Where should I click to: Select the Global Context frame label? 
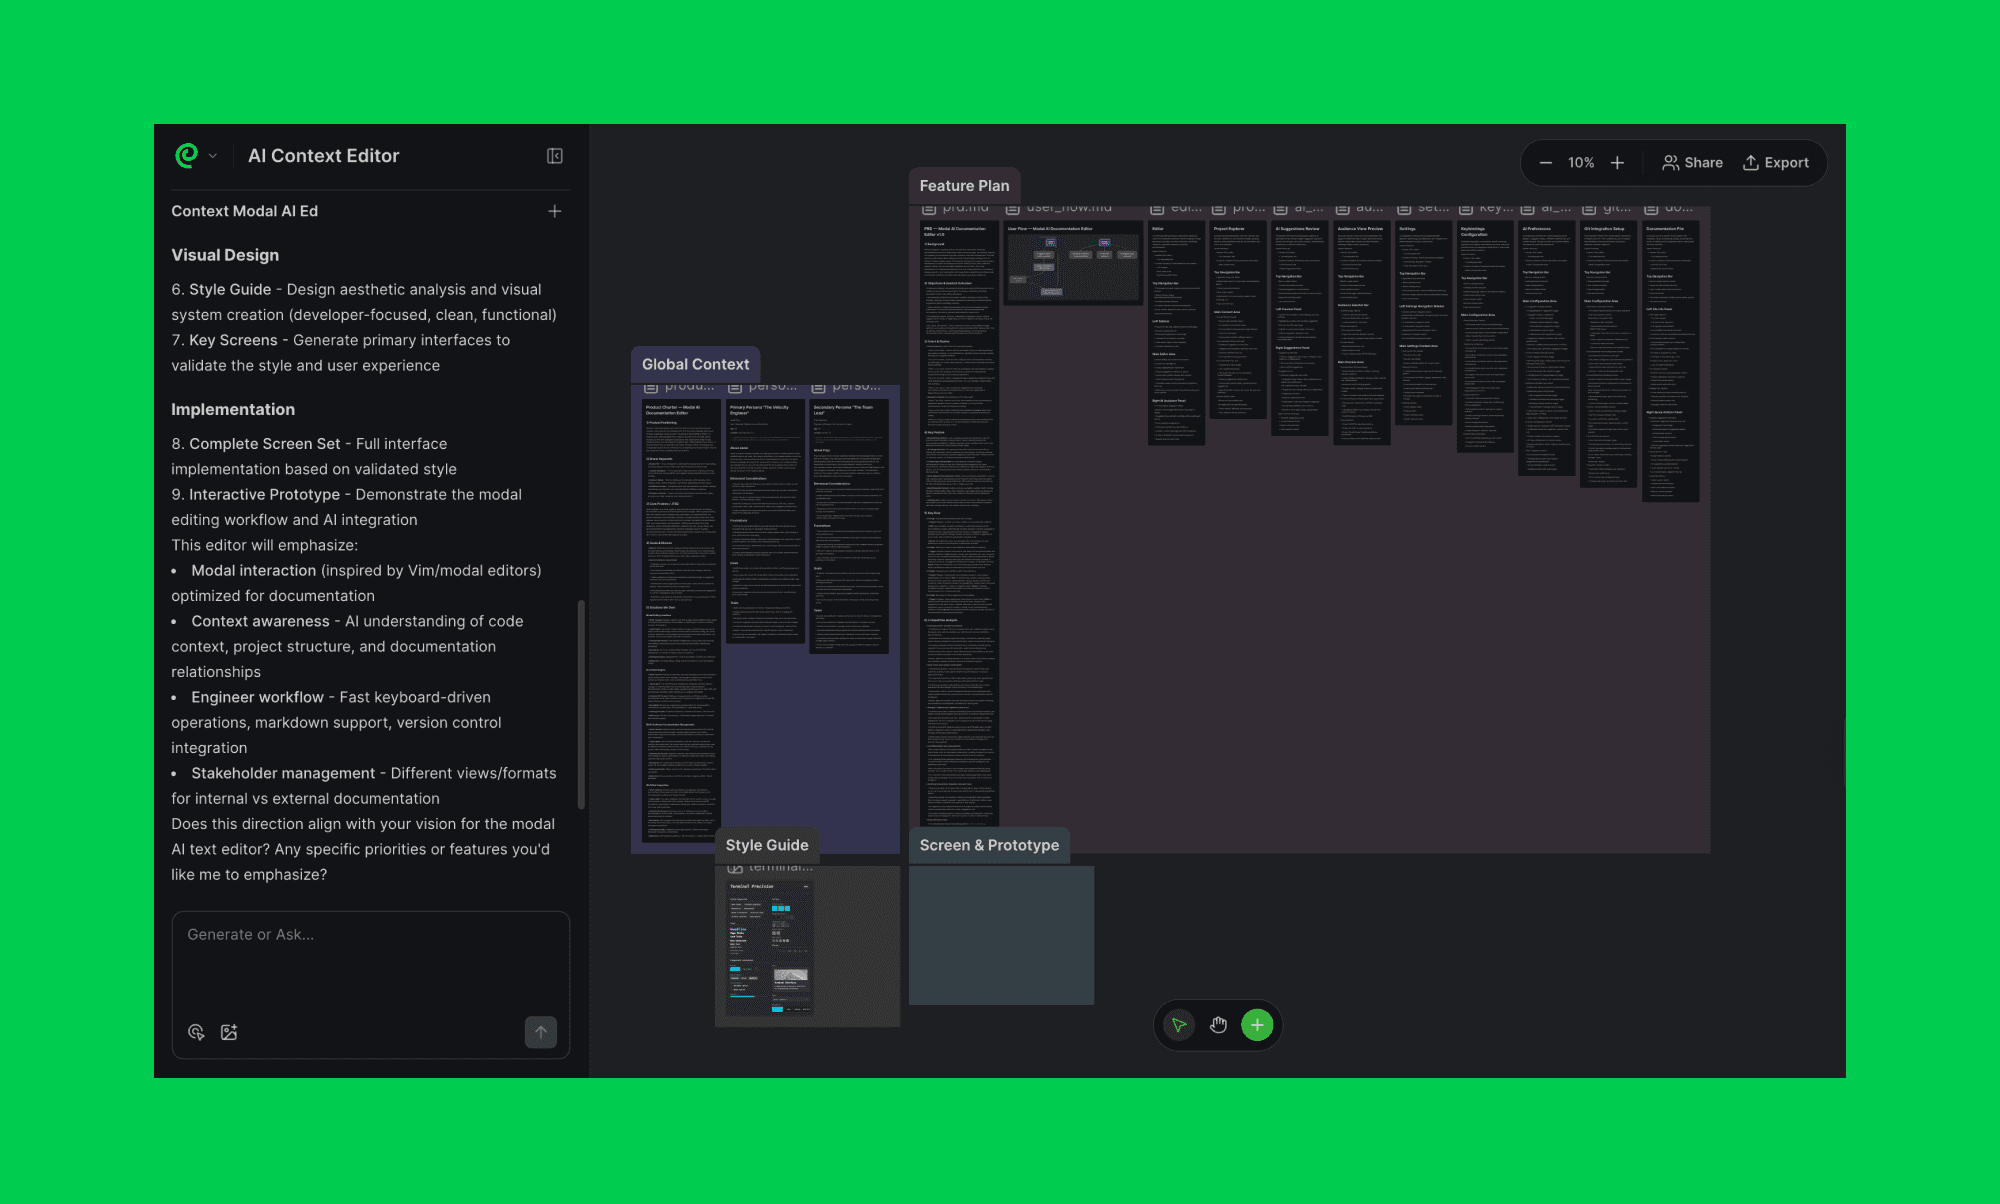point(695,365)
